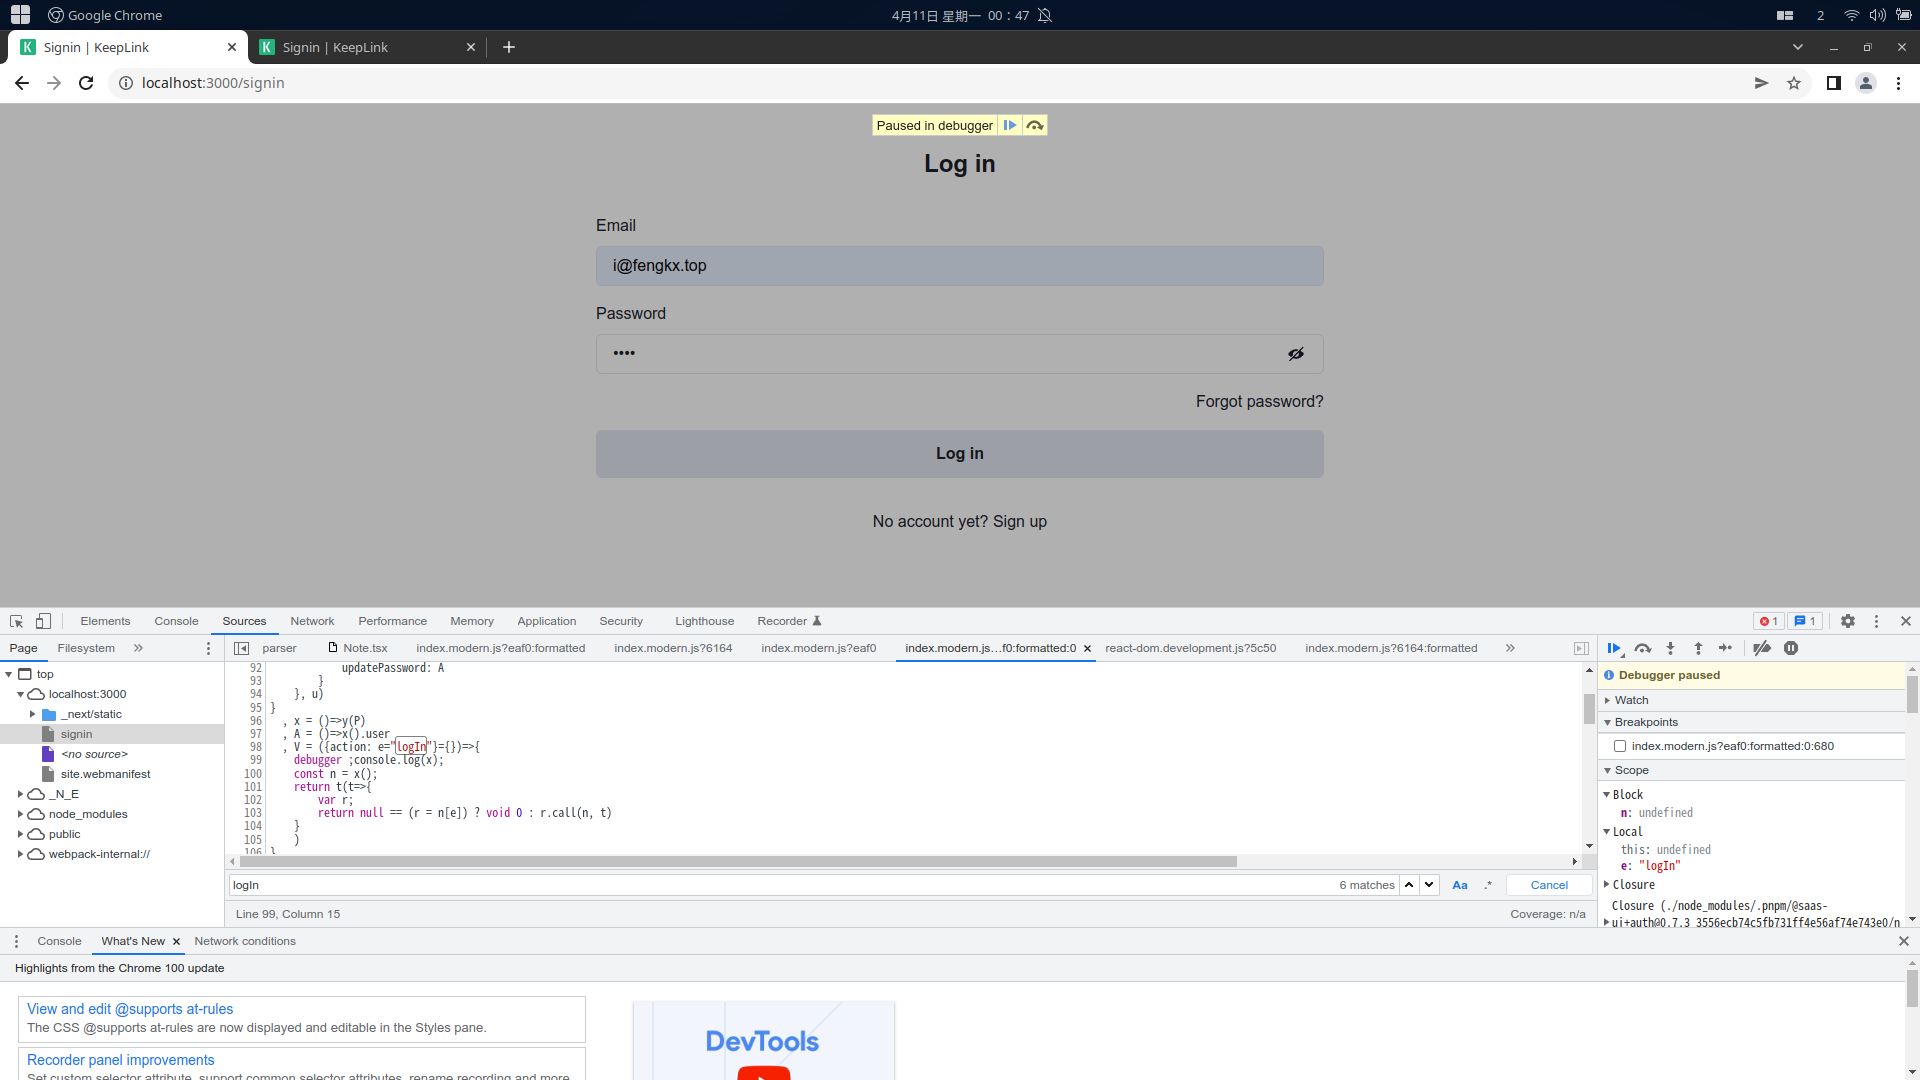Select the inspect element tool
The height and width of the screenshot is (1080, 1920).
point(16,621)
